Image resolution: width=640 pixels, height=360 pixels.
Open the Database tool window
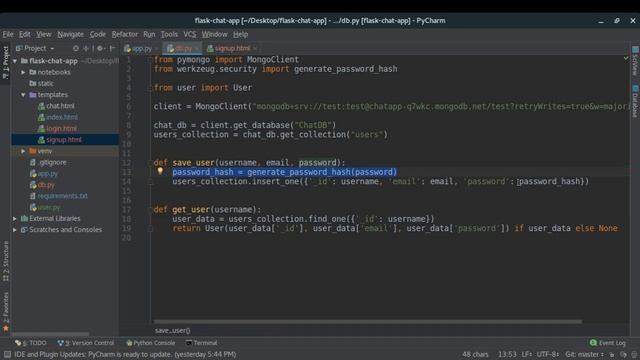point(635,101)
